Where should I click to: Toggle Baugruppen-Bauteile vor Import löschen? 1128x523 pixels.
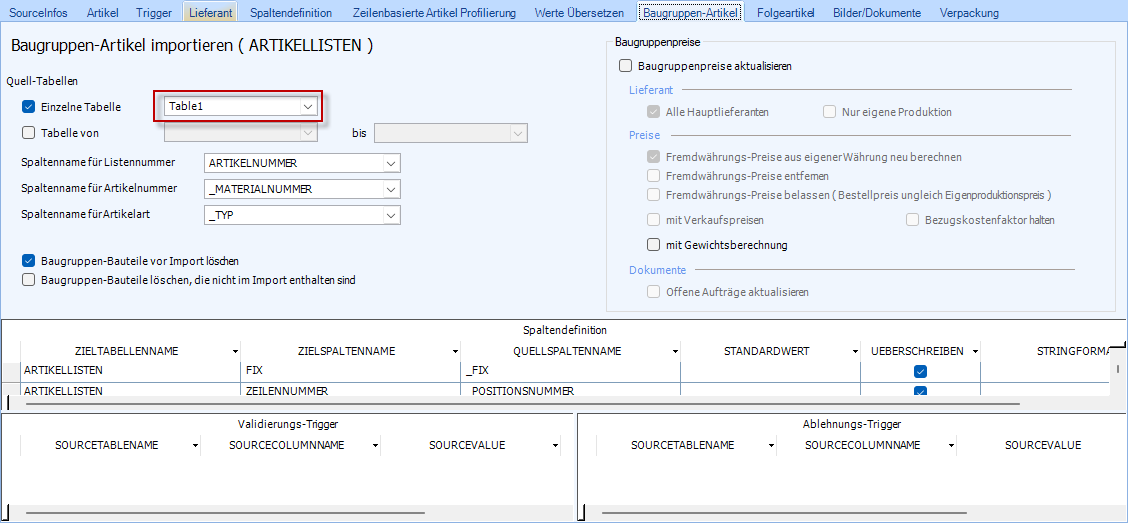tap(28, 260)
